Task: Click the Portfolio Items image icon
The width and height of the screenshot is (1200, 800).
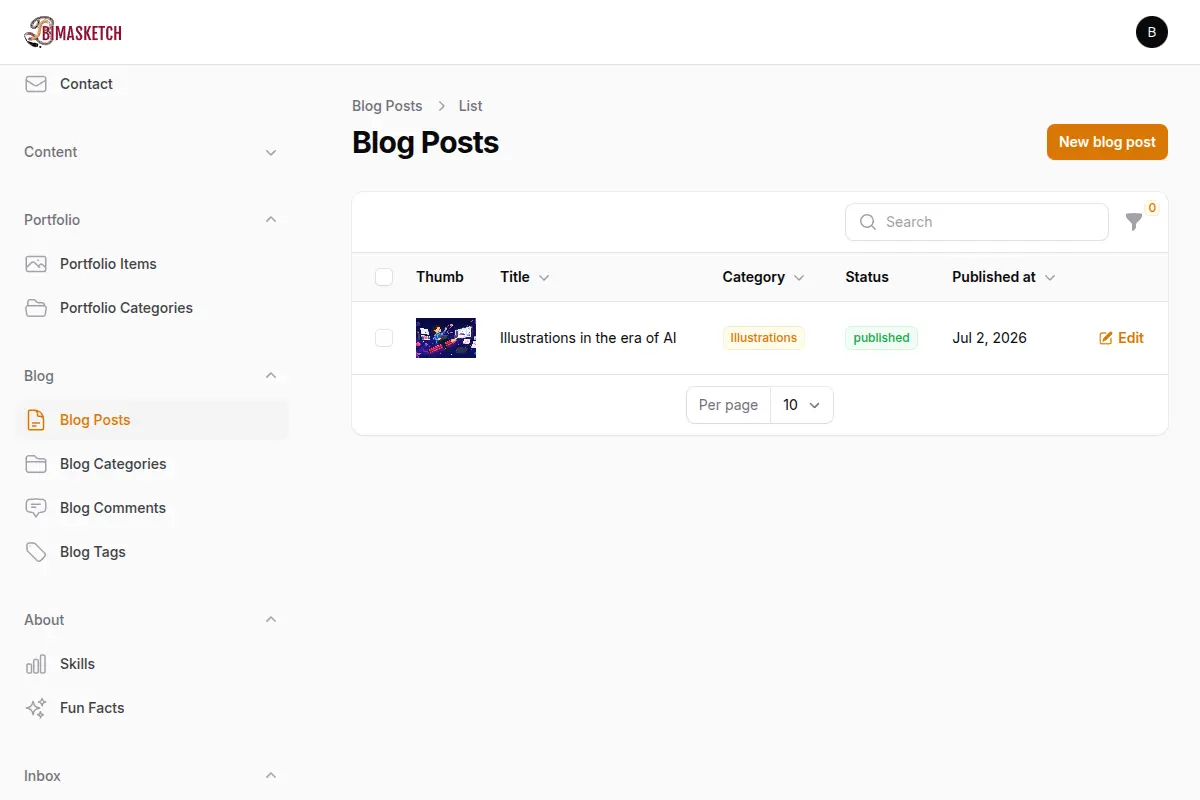Action: click(x=36, y=264)
